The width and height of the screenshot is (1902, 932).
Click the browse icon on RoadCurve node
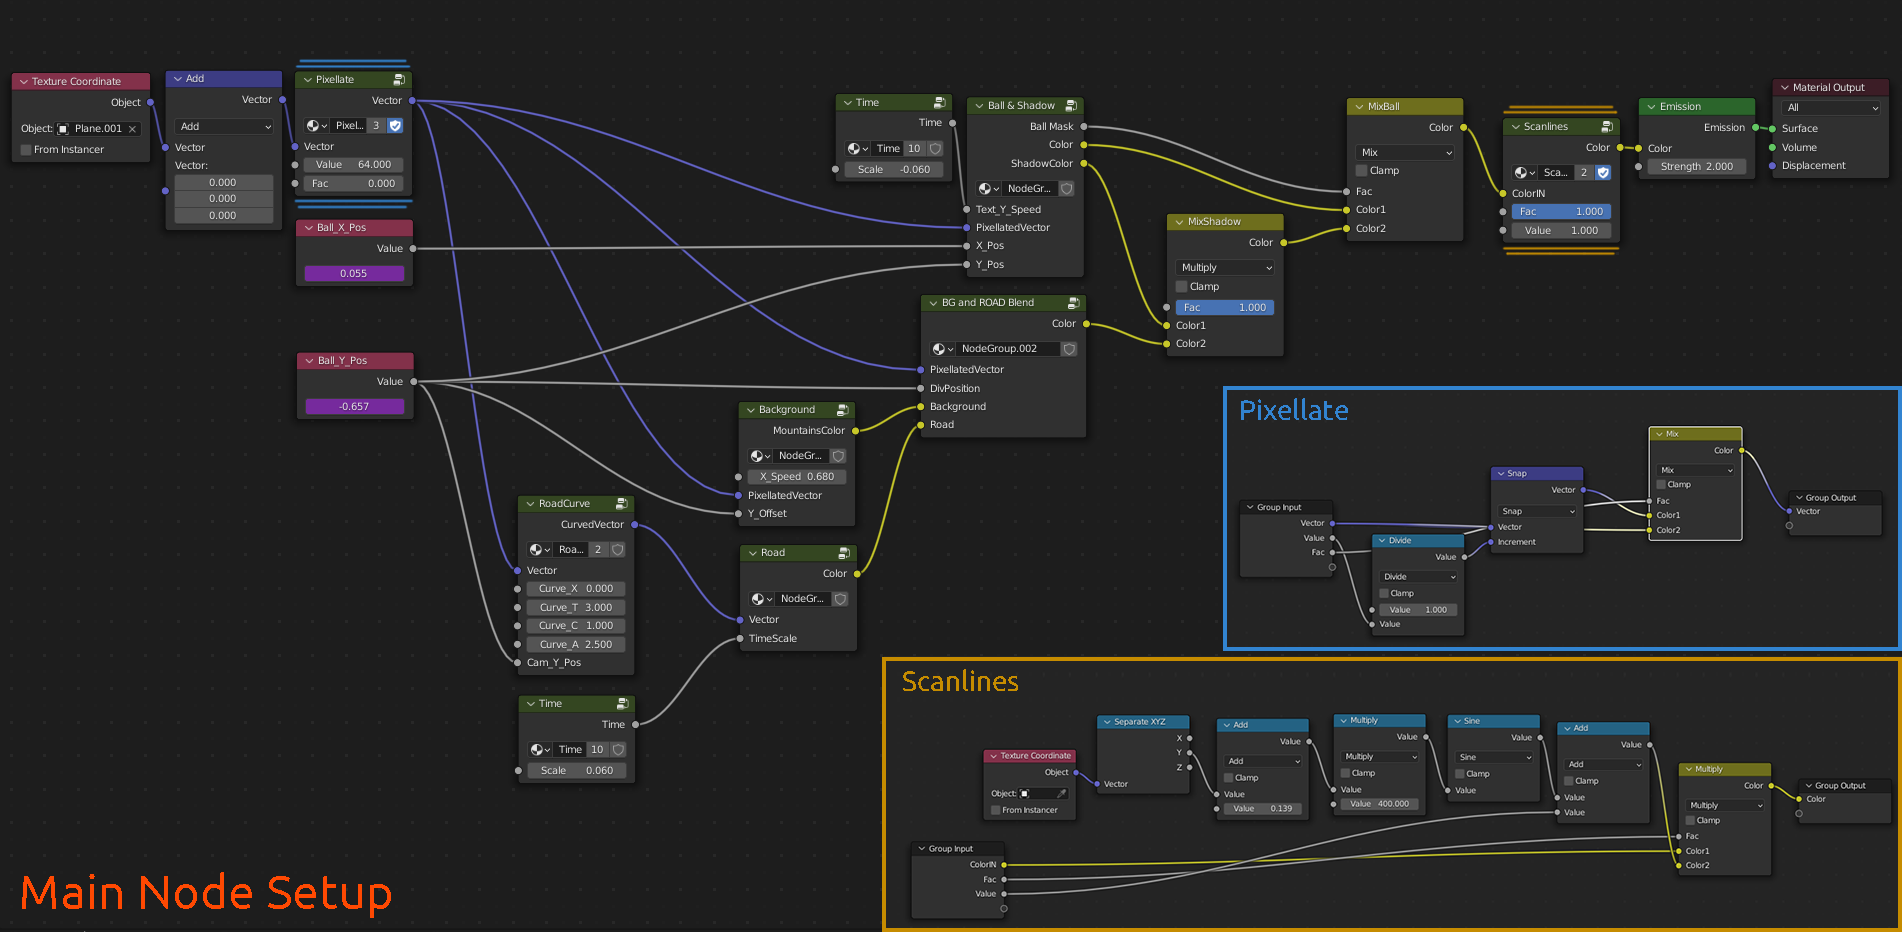(539, 549)
